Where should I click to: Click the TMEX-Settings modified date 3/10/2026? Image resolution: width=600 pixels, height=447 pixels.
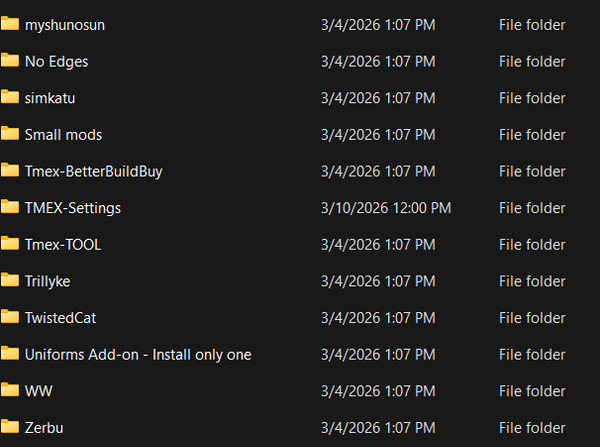click(x=385, y=208)
